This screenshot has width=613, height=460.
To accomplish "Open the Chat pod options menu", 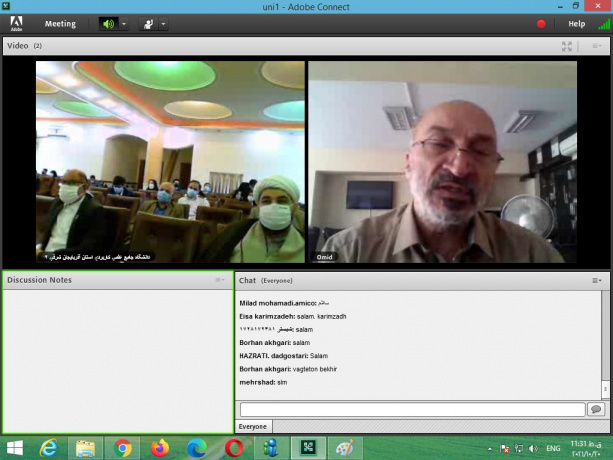I will 596,281.
